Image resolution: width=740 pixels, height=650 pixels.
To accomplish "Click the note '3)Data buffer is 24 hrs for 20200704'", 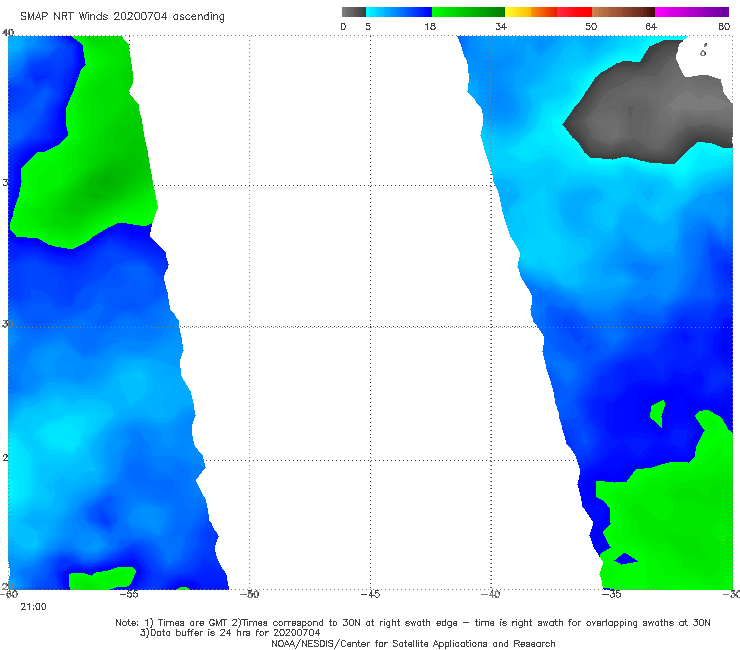I will (x=230, y=633).
